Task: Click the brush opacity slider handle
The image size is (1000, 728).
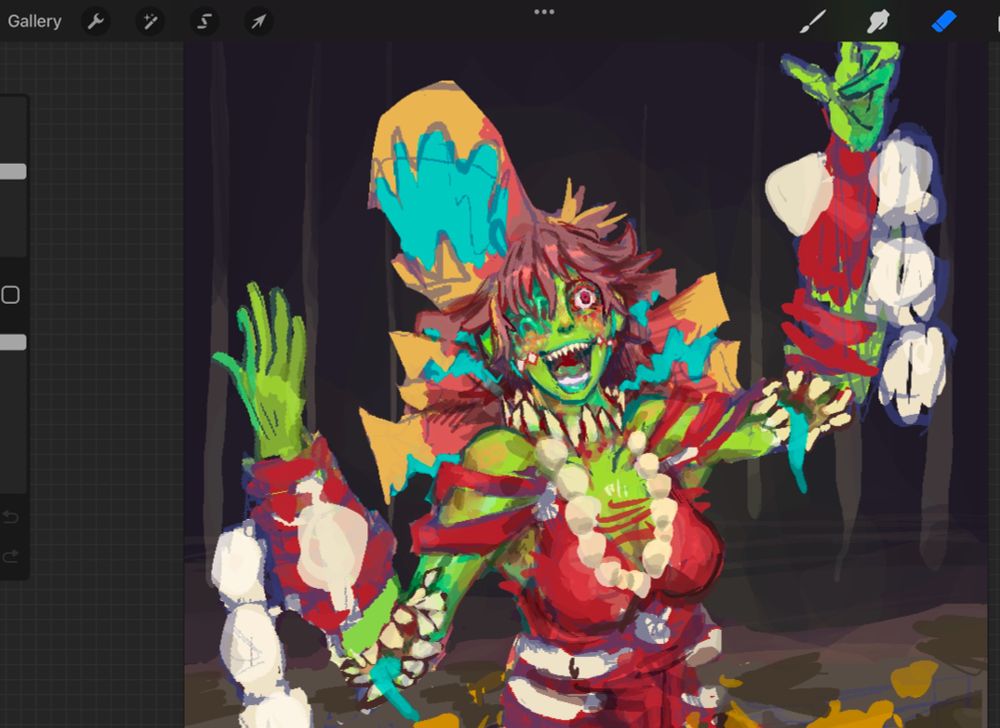Action: tap(13, 342)
